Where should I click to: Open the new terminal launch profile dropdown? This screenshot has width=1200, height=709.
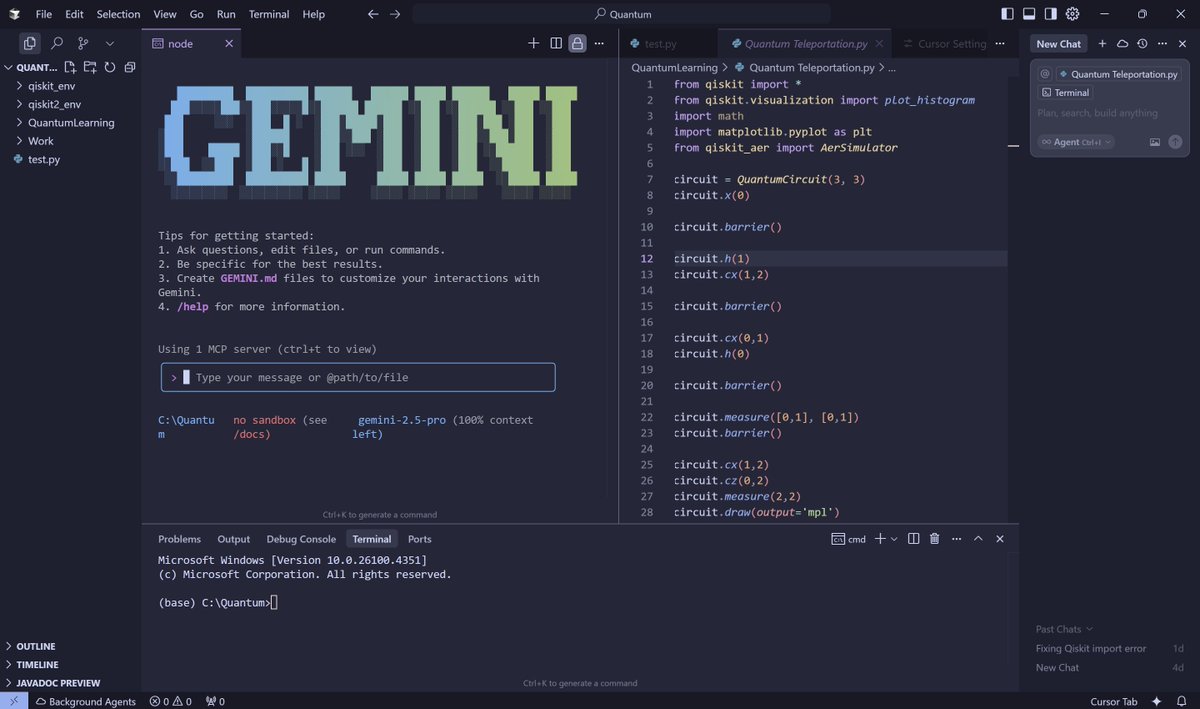coord(894,539)
